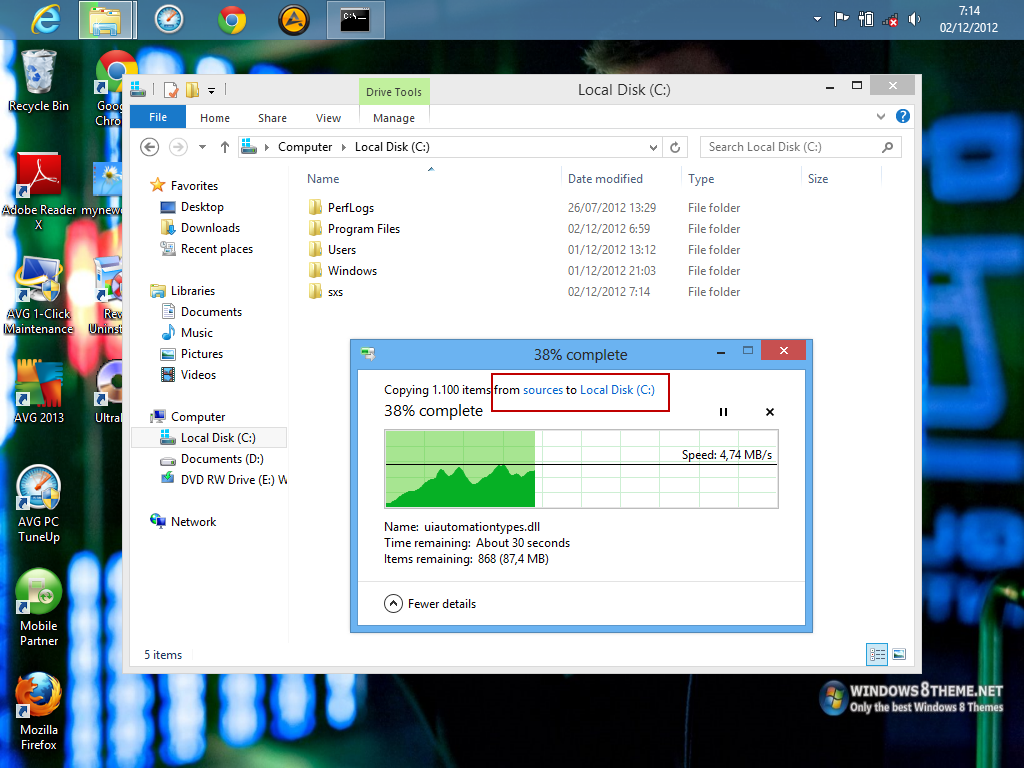This screenshot has width=1024, height=768.
Task: Cancel the copy with the X control
Action: coord(769,411)
